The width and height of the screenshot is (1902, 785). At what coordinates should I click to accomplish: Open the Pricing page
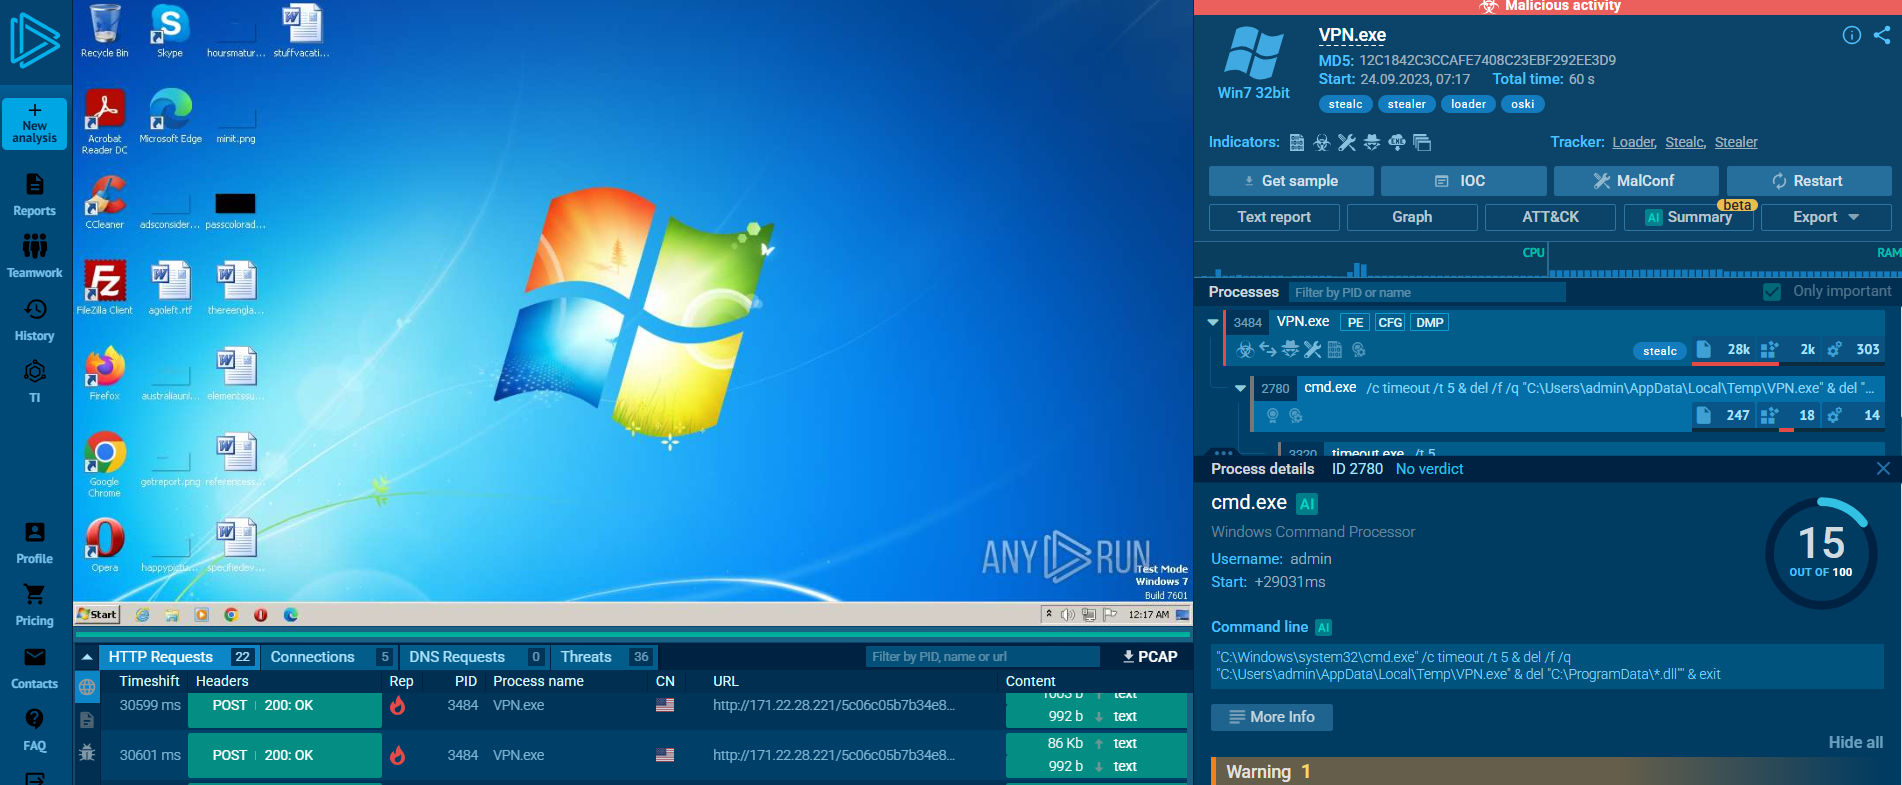point(34,606)
